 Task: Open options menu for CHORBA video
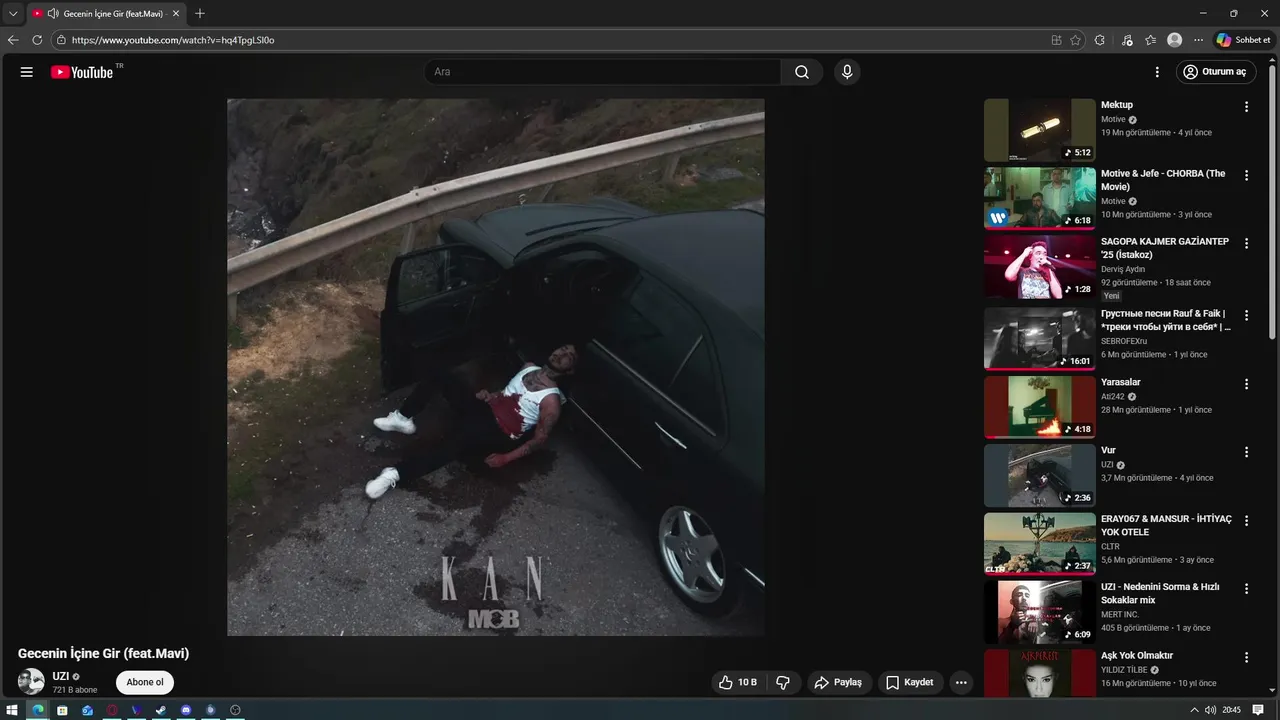[x=1246, y=175]
